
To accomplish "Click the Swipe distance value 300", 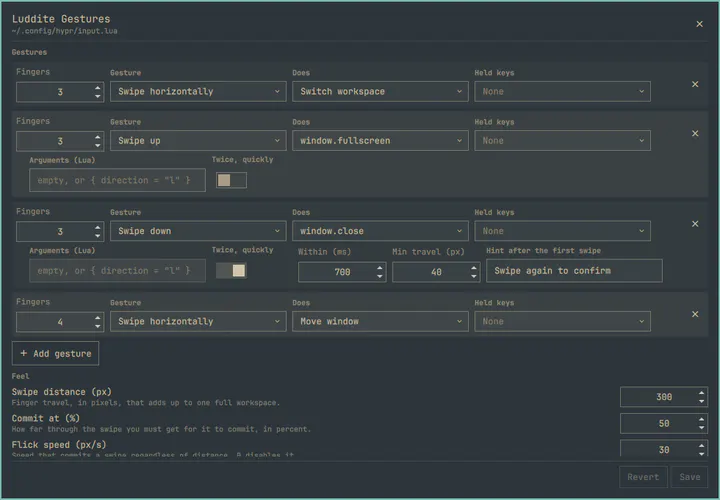I will (664, 397).
